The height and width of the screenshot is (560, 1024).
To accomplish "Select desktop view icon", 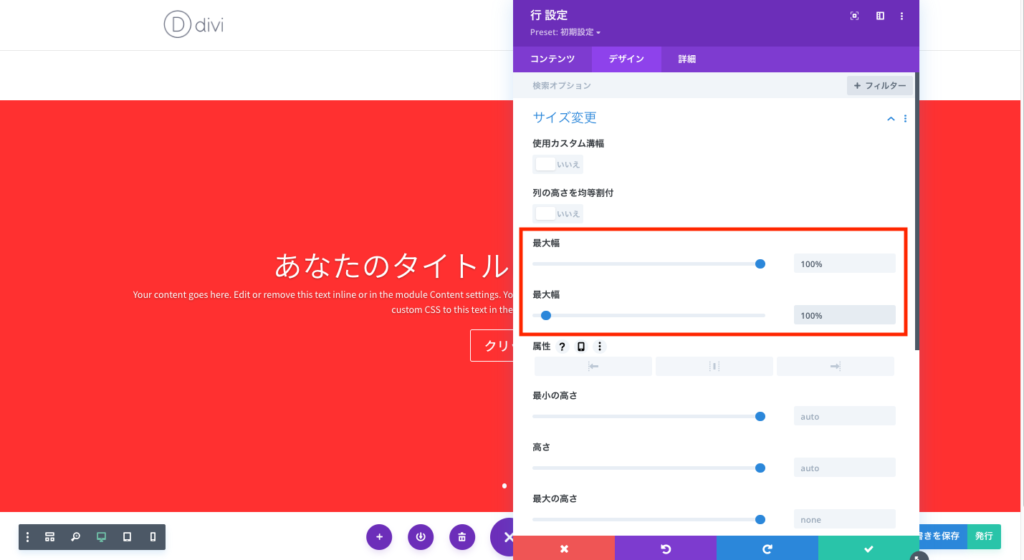I will point(101,537).
